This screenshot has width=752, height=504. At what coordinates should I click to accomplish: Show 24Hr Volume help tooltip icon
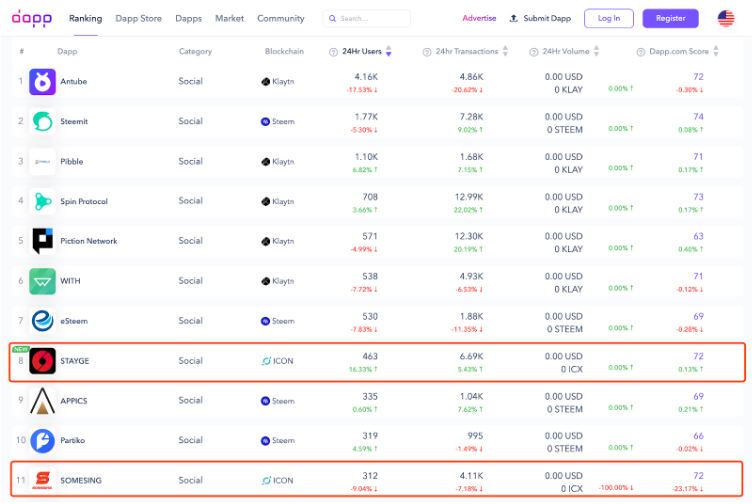(x=533, y=52)
